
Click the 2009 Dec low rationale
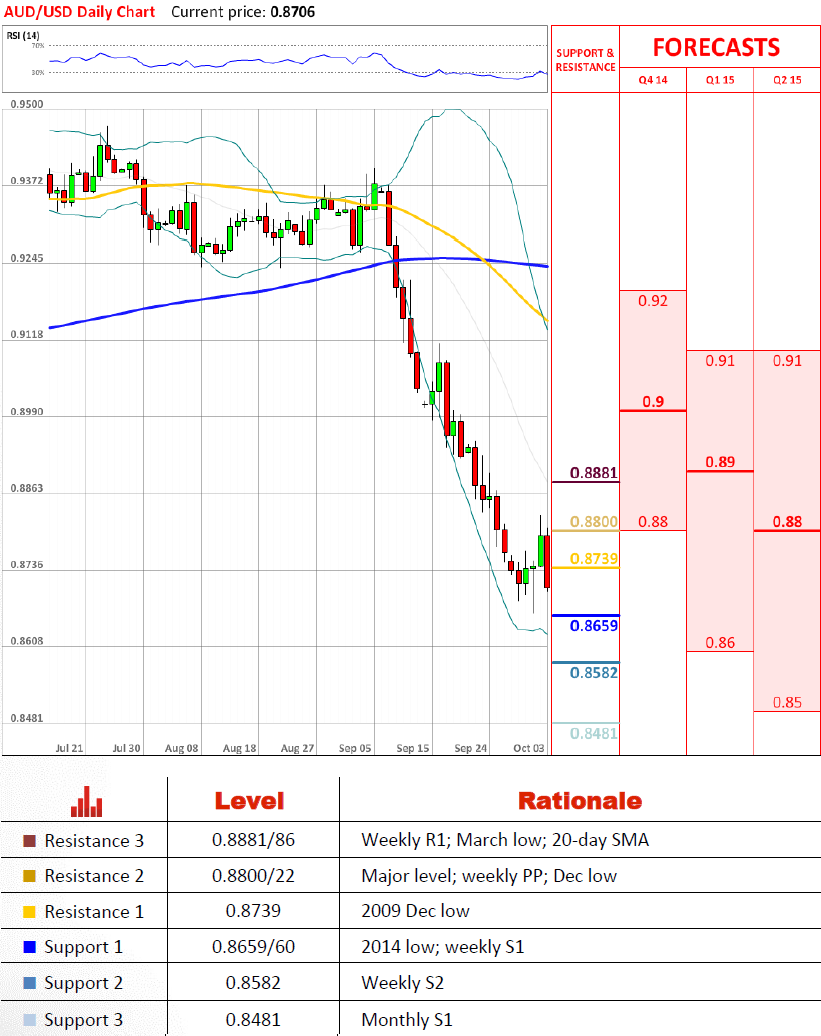pos(415,911)
